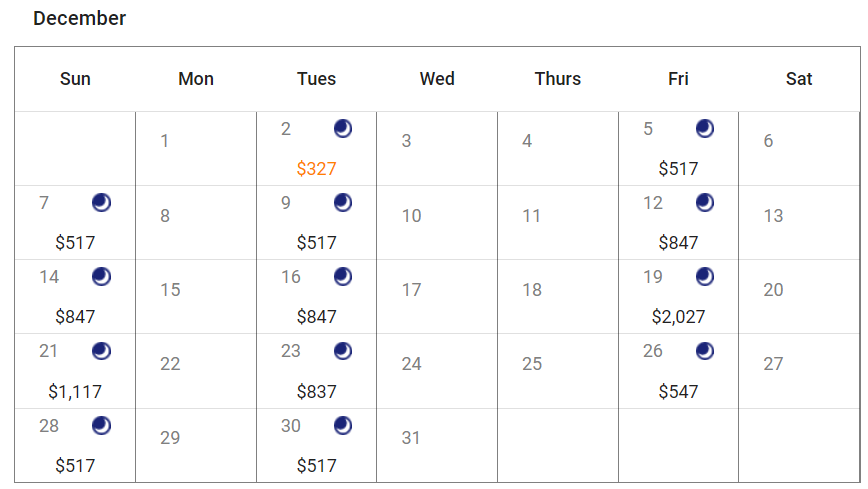
Task: Click the moon icon on December 7
Action: (x=101, y=203)
